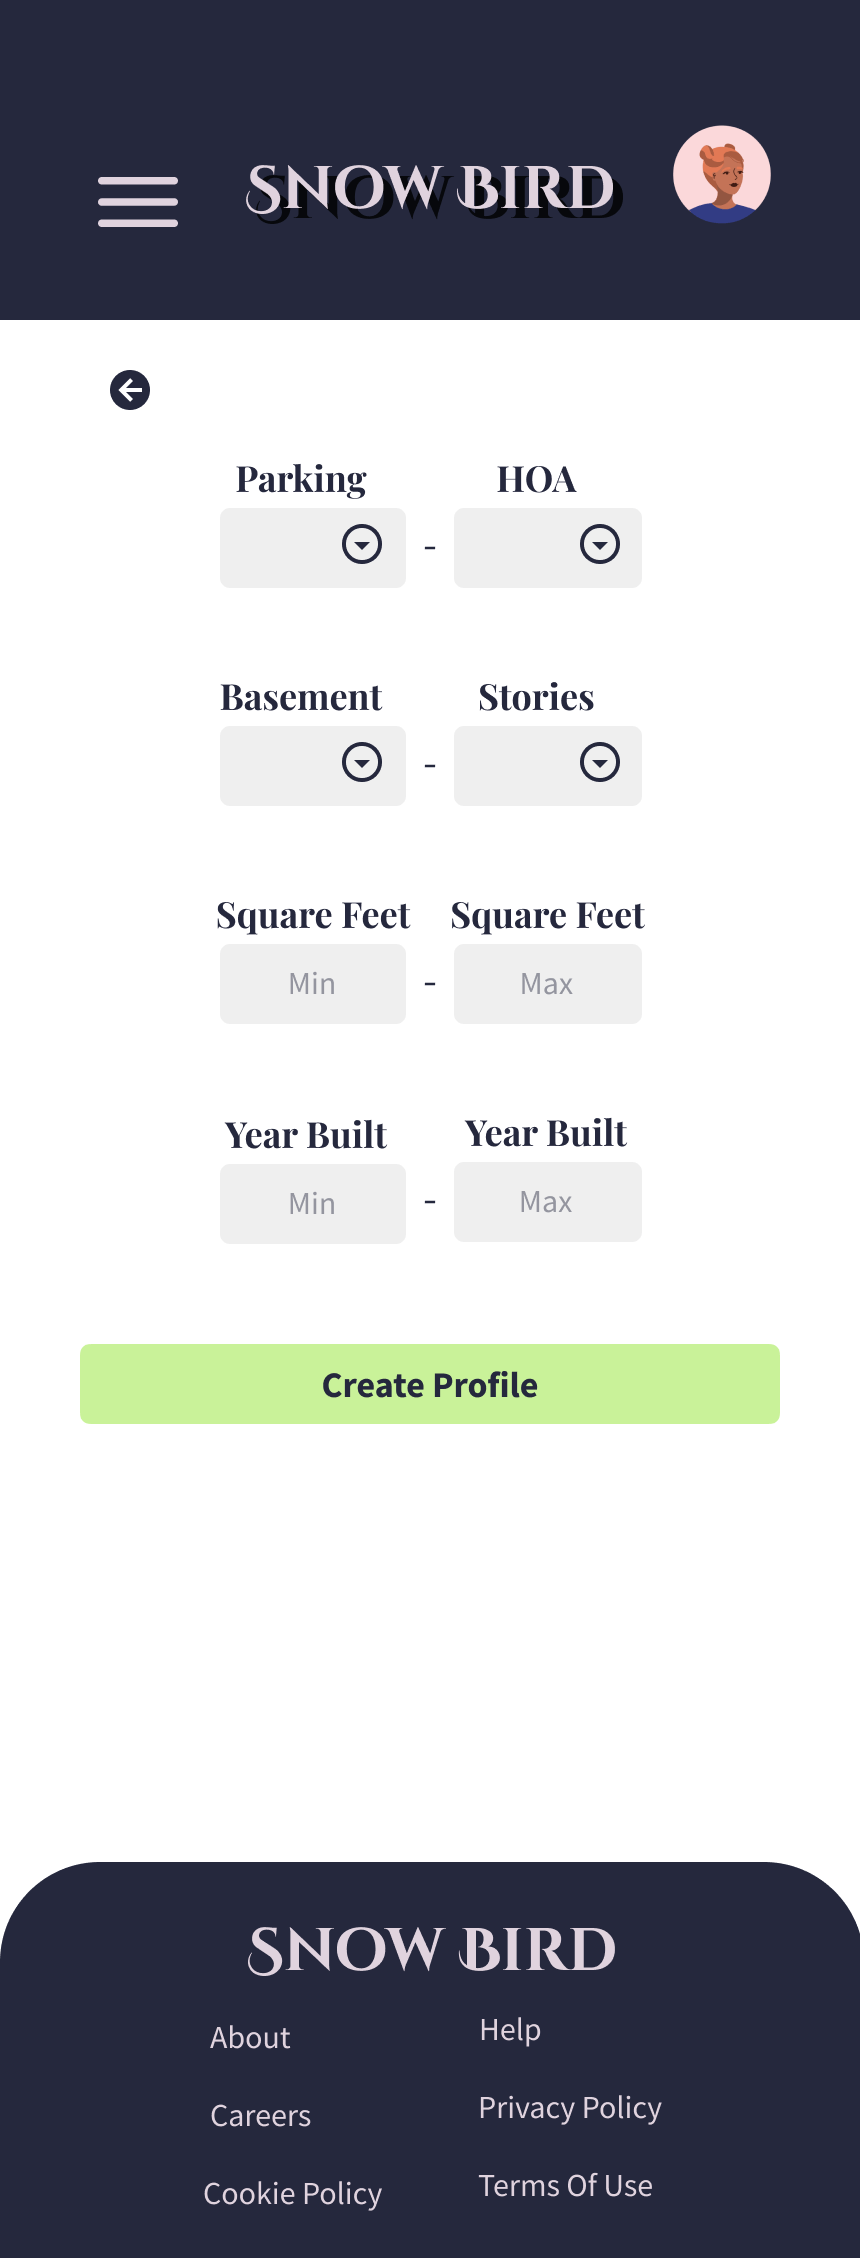
Task: Open the Privacy Policy link
Action: click(570, 2108)
